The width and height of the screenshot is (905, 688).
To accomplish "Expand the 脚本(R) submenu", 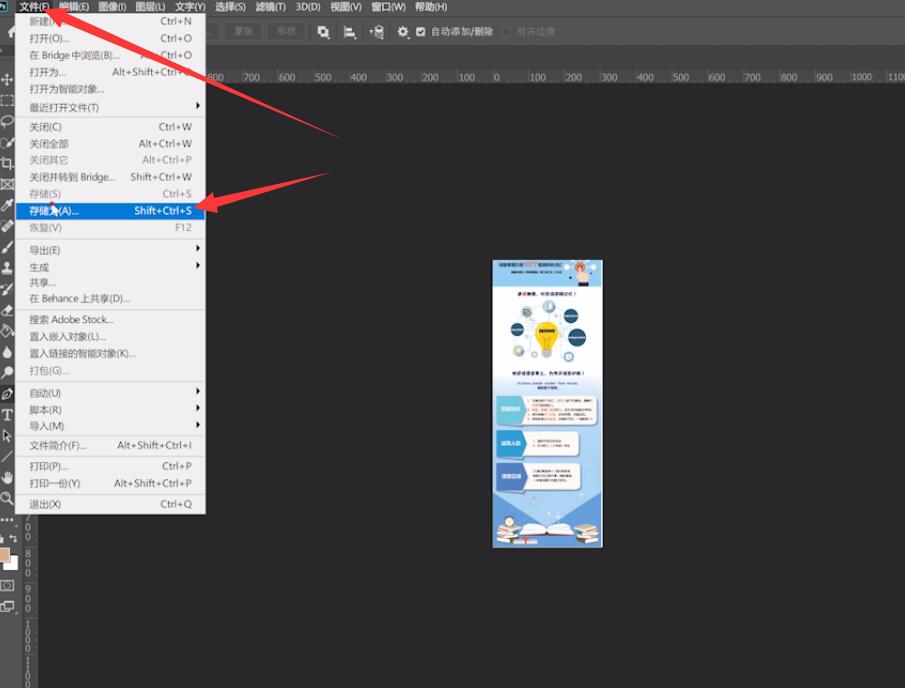I will [x=110, y=410].
